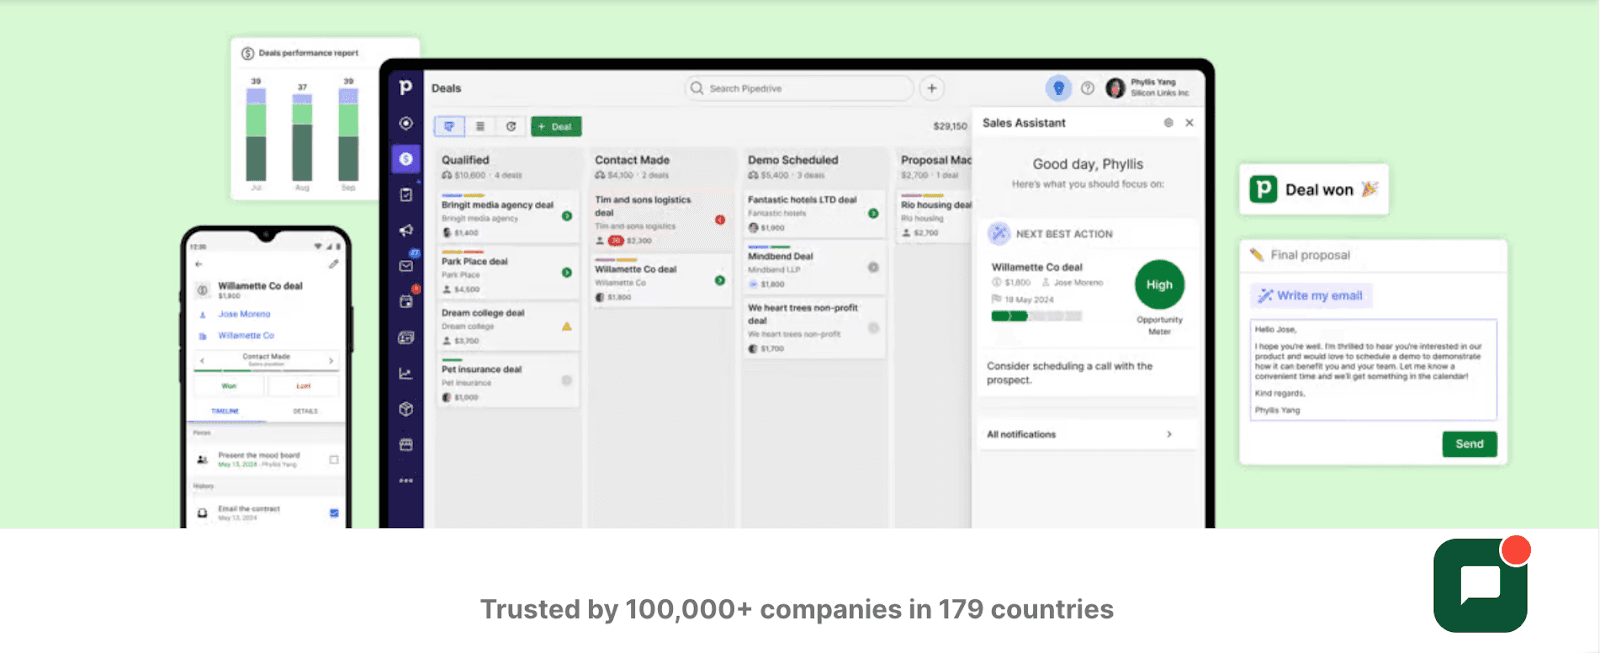
Task: Click the plus quick-add button beside search
Action: 932,88
